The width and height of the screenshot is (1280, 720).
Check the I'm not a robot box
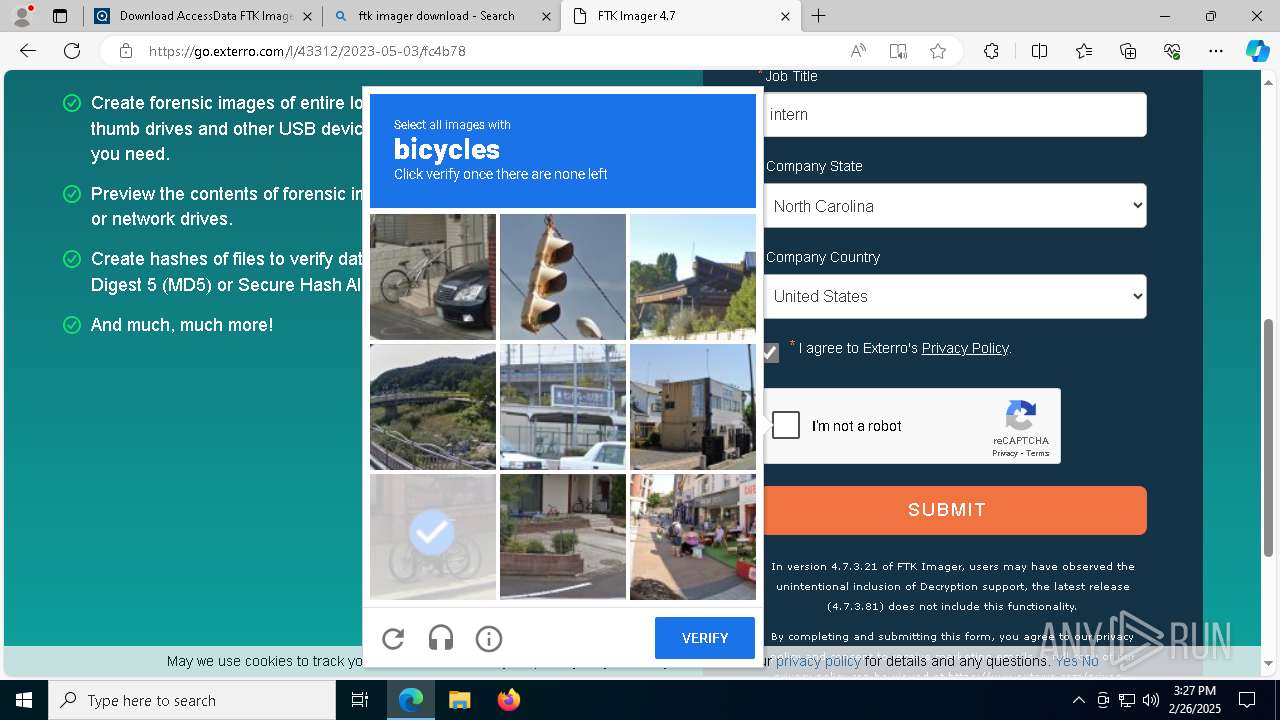(x=786, y=425)
